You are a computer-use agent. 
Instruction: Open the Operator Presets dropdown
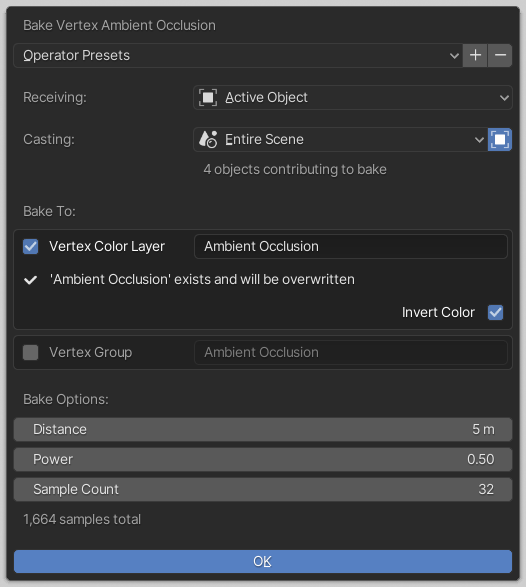[238, 55]
